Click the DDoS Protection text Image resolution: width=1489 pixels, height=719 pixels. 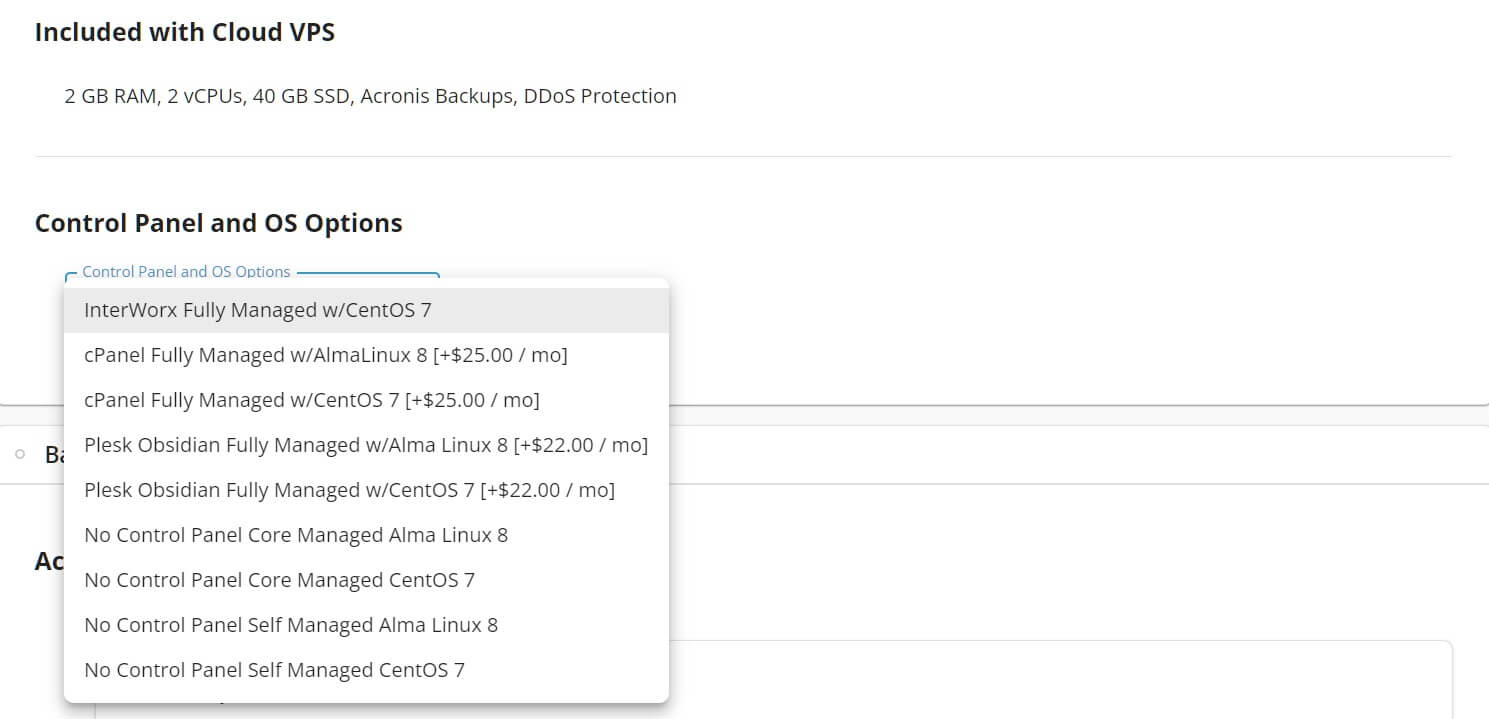(600, 96)
